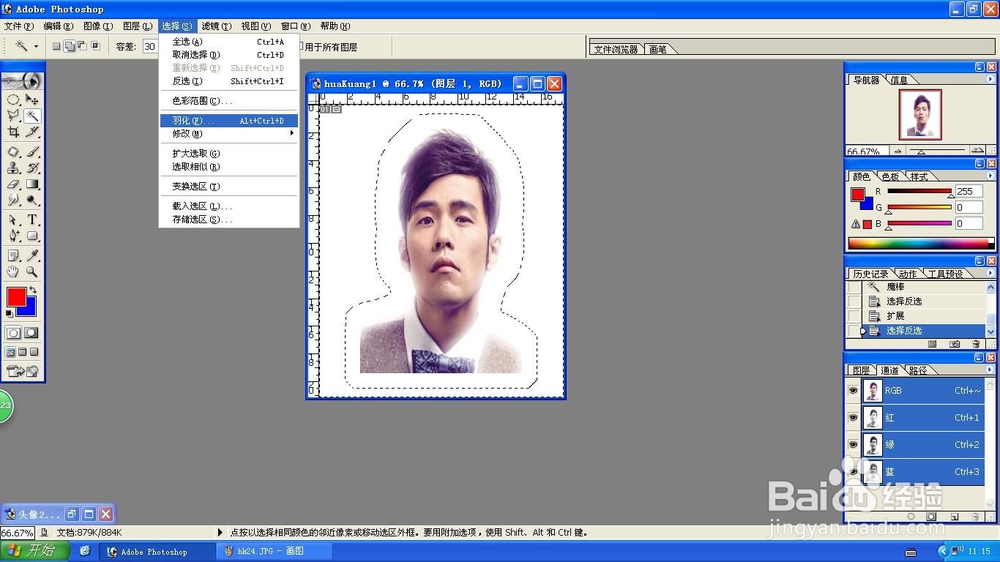This screenshot has width=1000, height=562.
Task: Choose New Selection mode in options bar
Action: tap(56, 46)
